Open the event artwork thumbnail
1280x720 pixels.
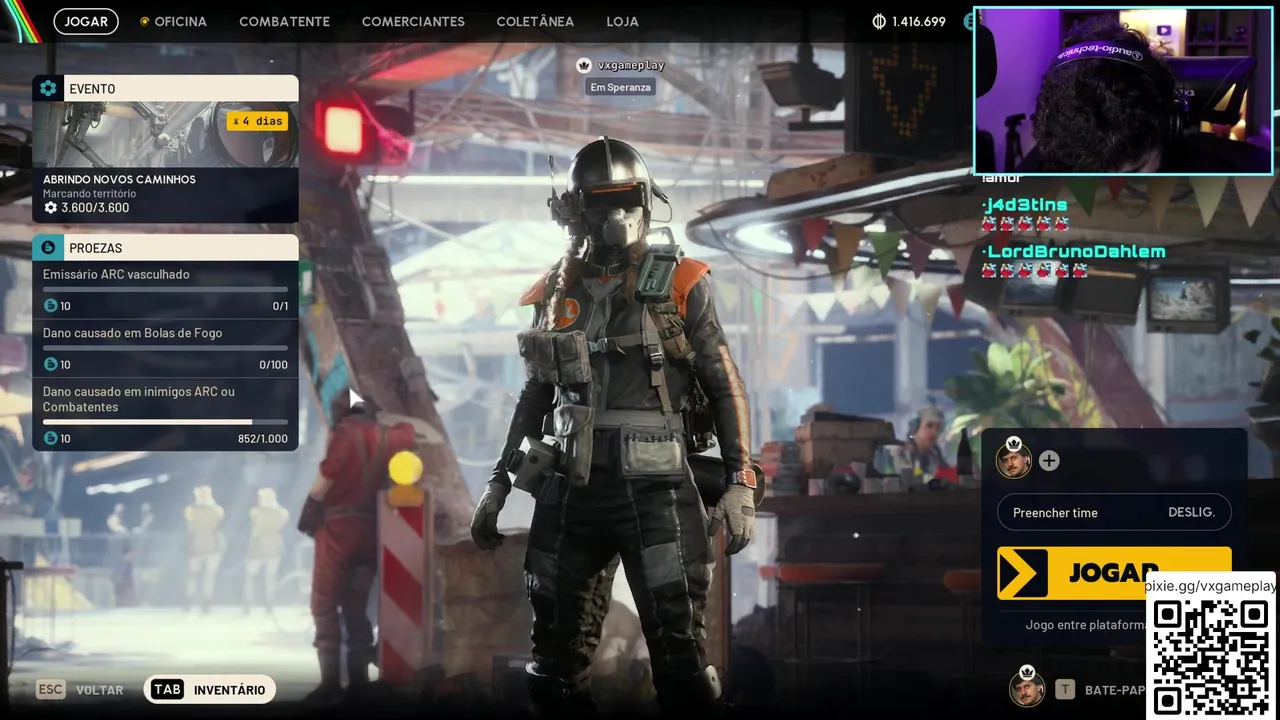[x=165, y=134]
